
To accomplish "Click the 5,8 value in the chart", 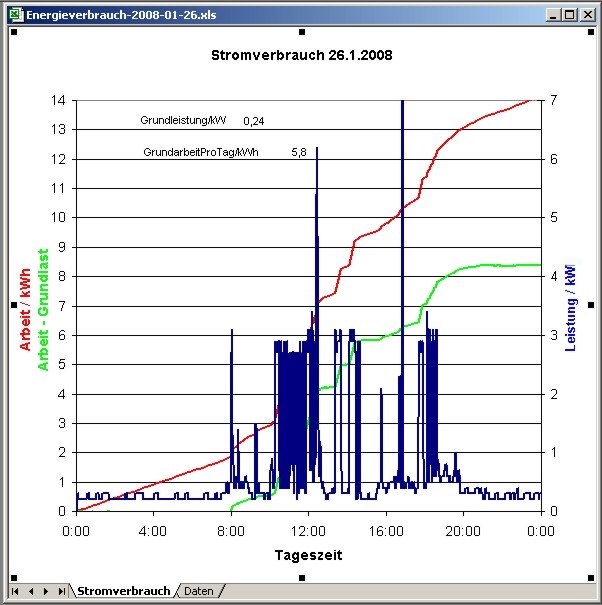I will [298, 153].
